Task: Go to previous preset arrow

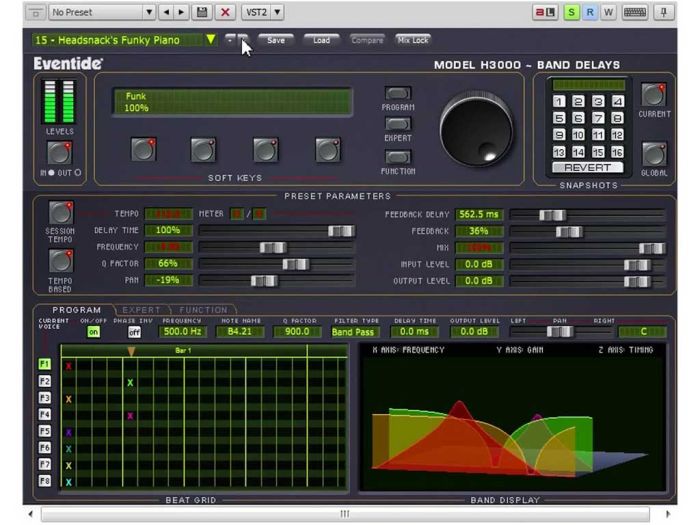Action: click(167, 12)
